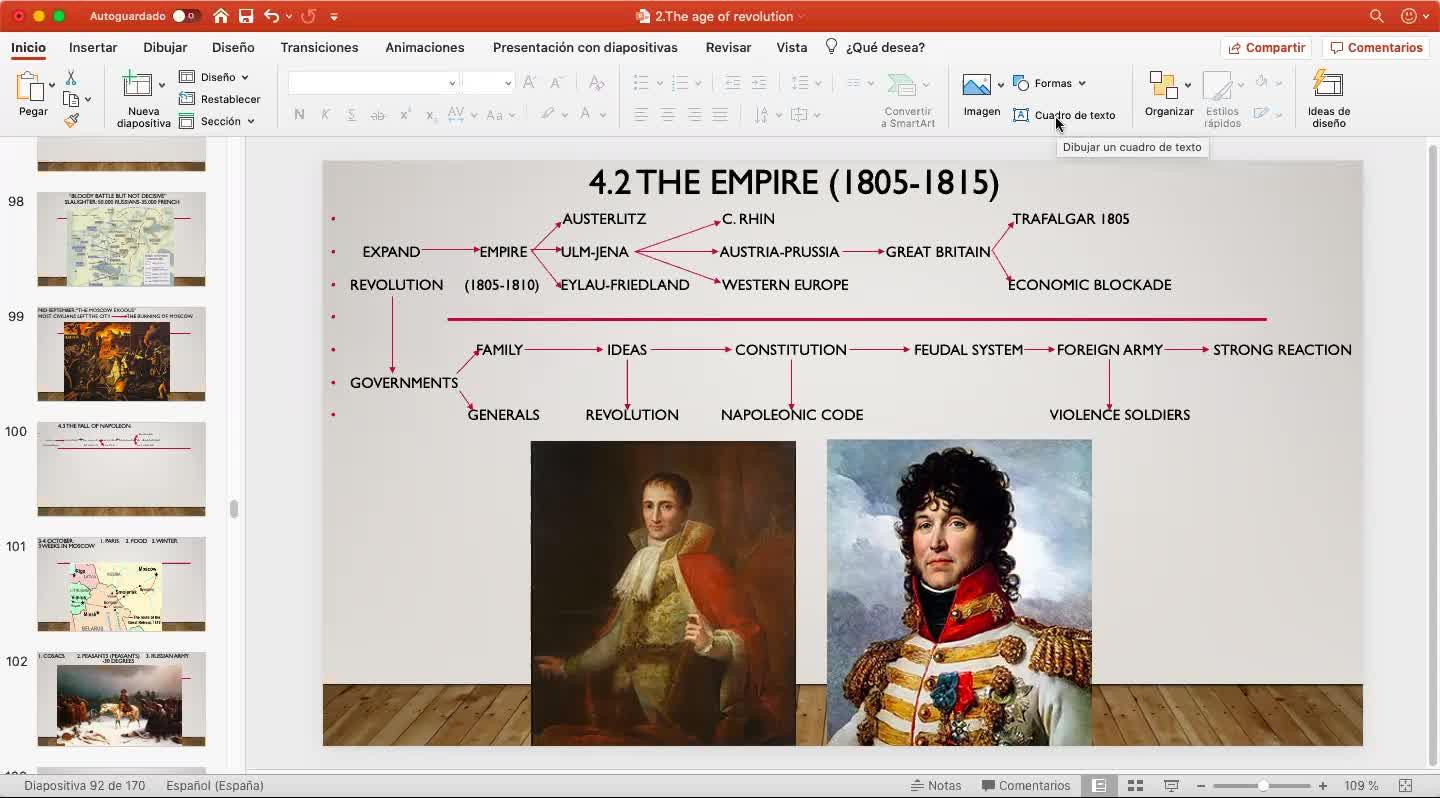Viewport: 1440px width, 798px height.
Task: Copy selection using the copy icon
Action: point(71,99)
